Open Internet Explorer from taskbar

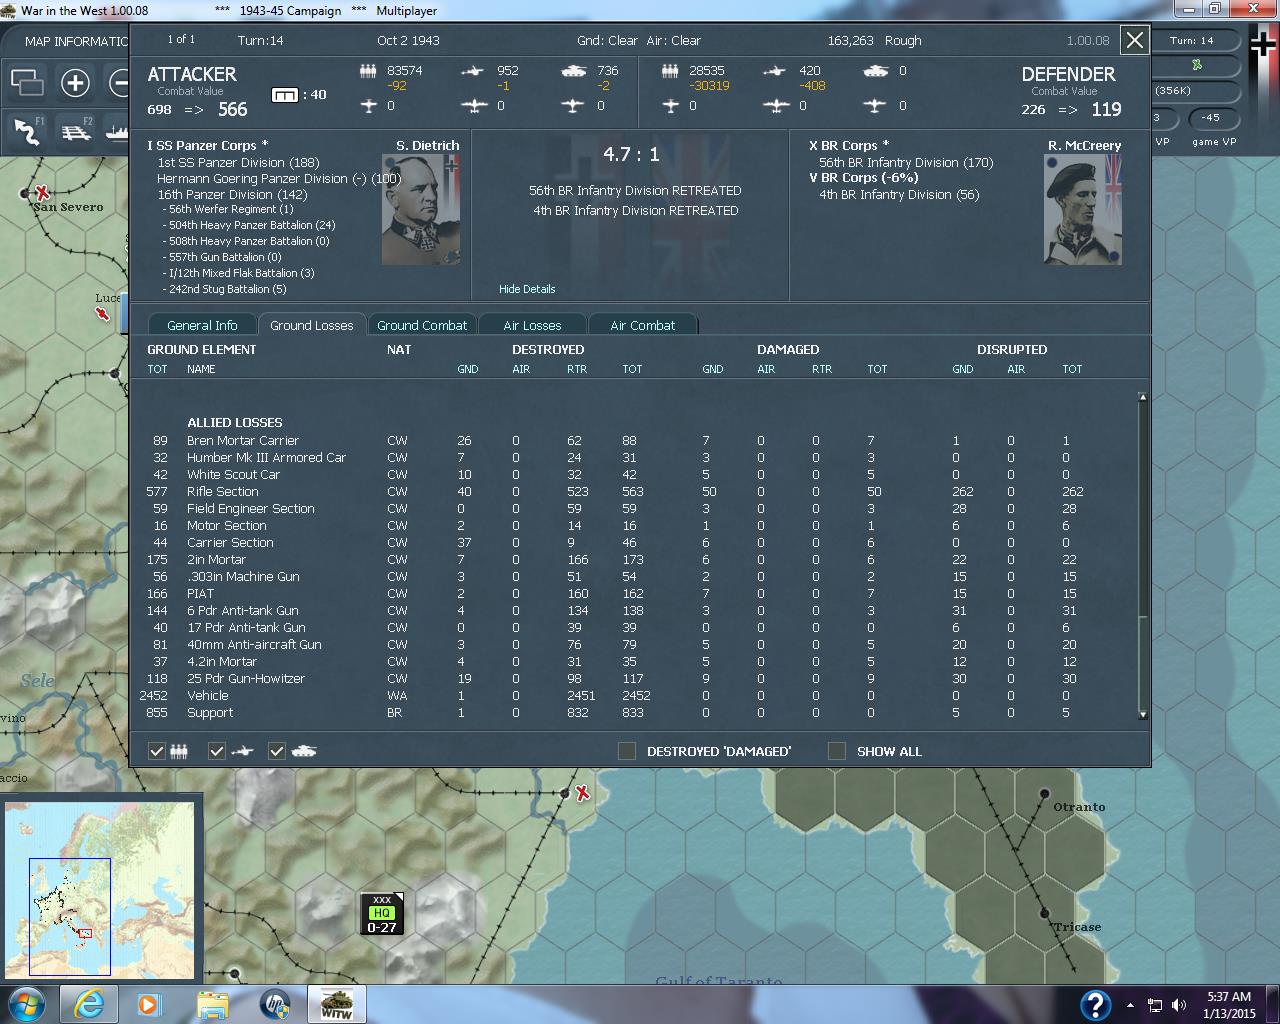coord(88,1003)
